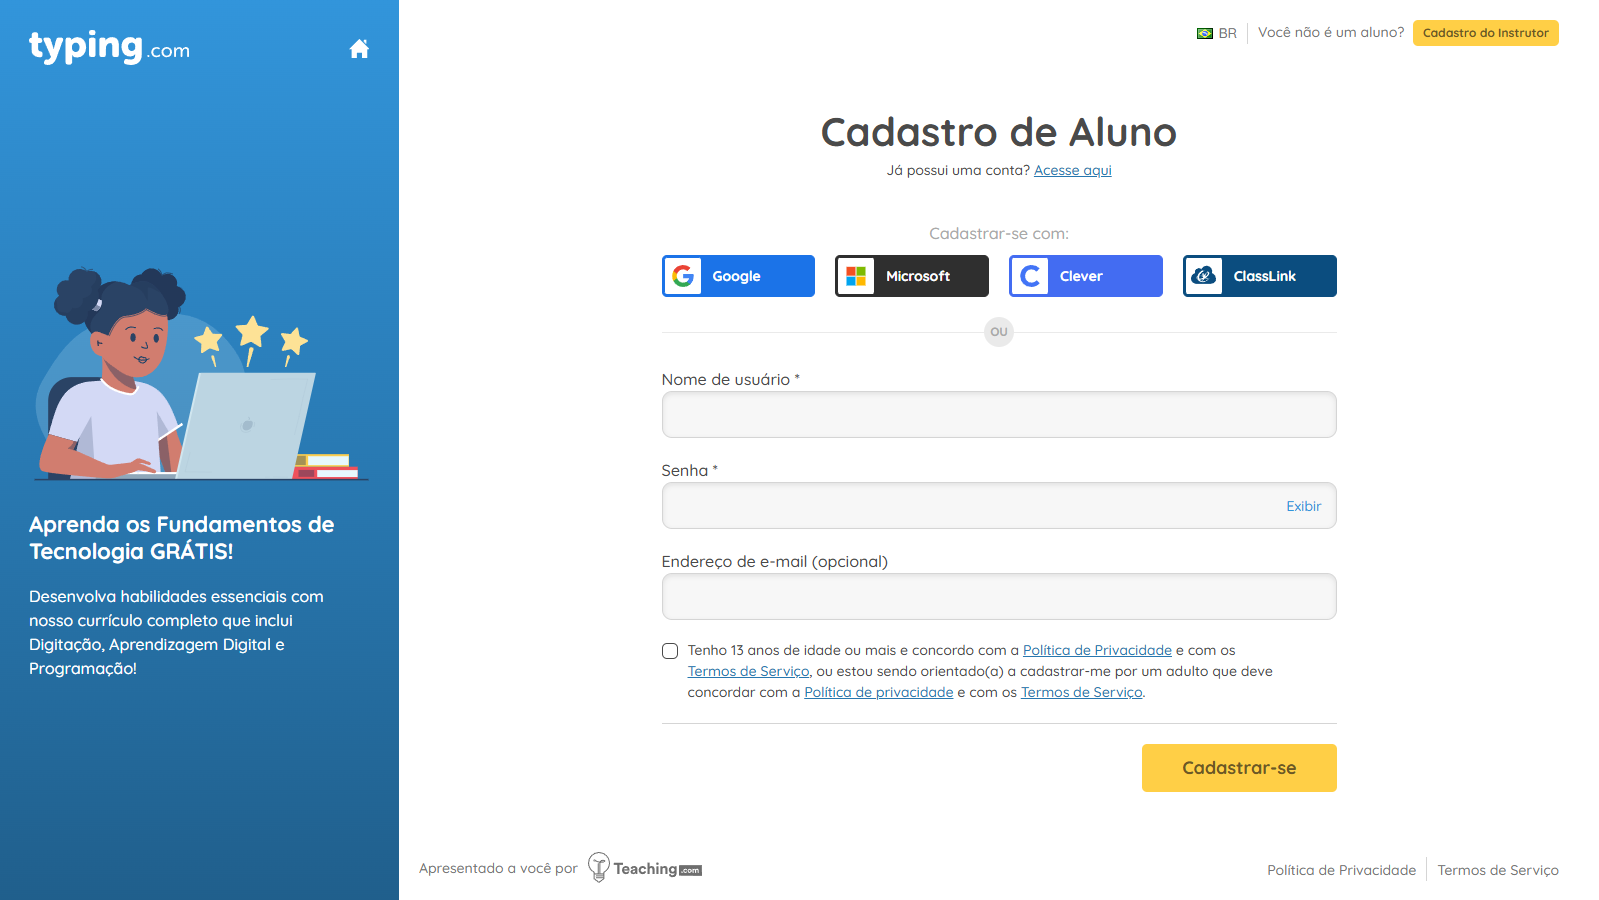Open the BR language selector
Image resolution: width=1599 pixels, height=900 pixels.
pos(1217,33)
